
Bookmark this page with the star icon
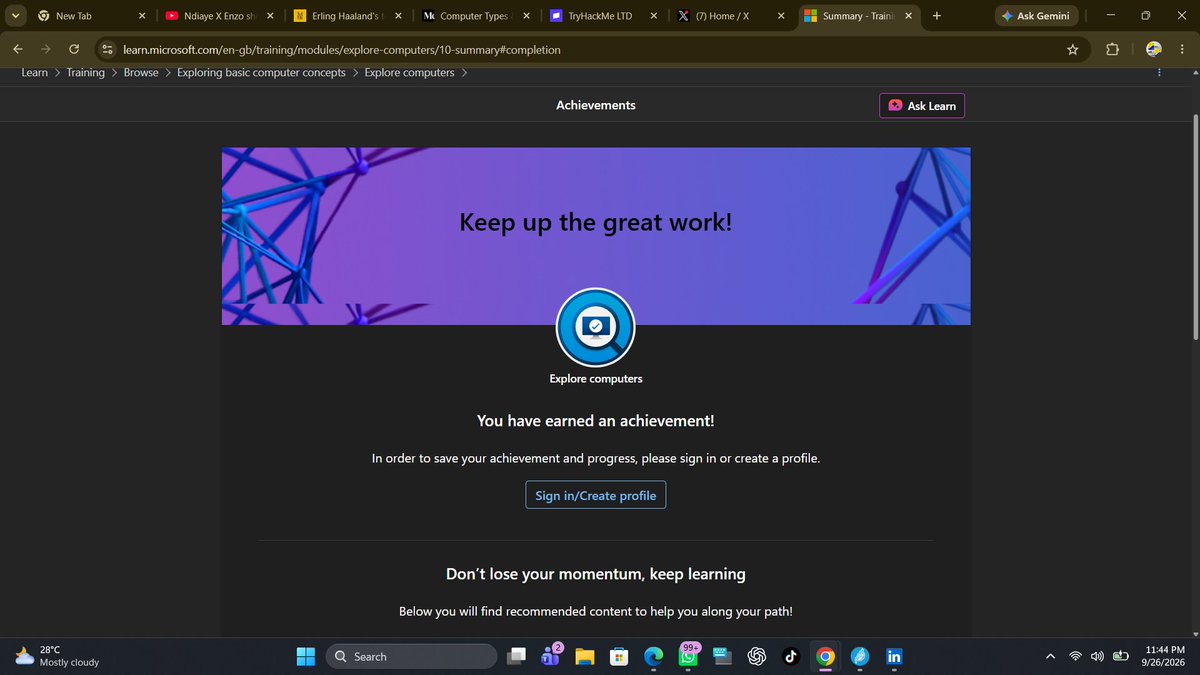[1073, 49]
